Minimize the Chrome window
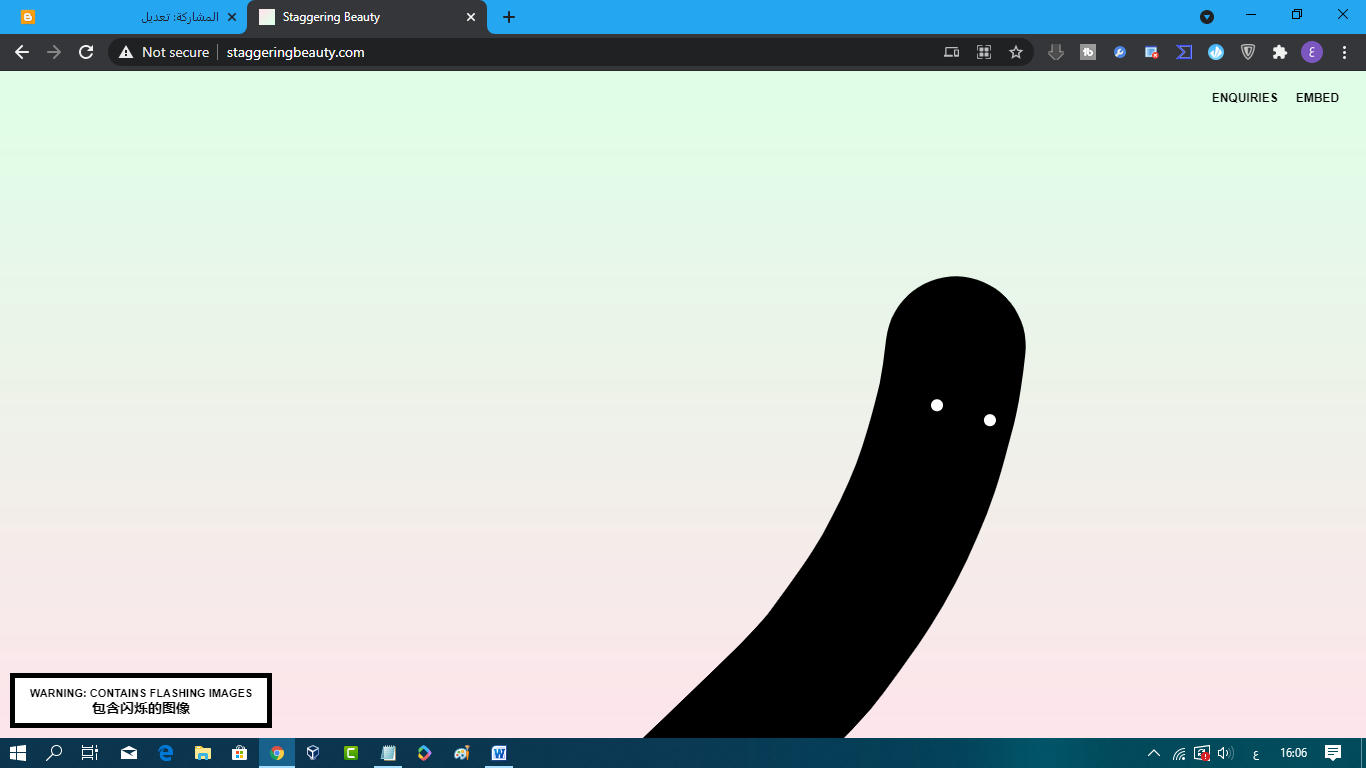Image resolution: width=1366 pixels, height=768 pixels. point(1251,15)
